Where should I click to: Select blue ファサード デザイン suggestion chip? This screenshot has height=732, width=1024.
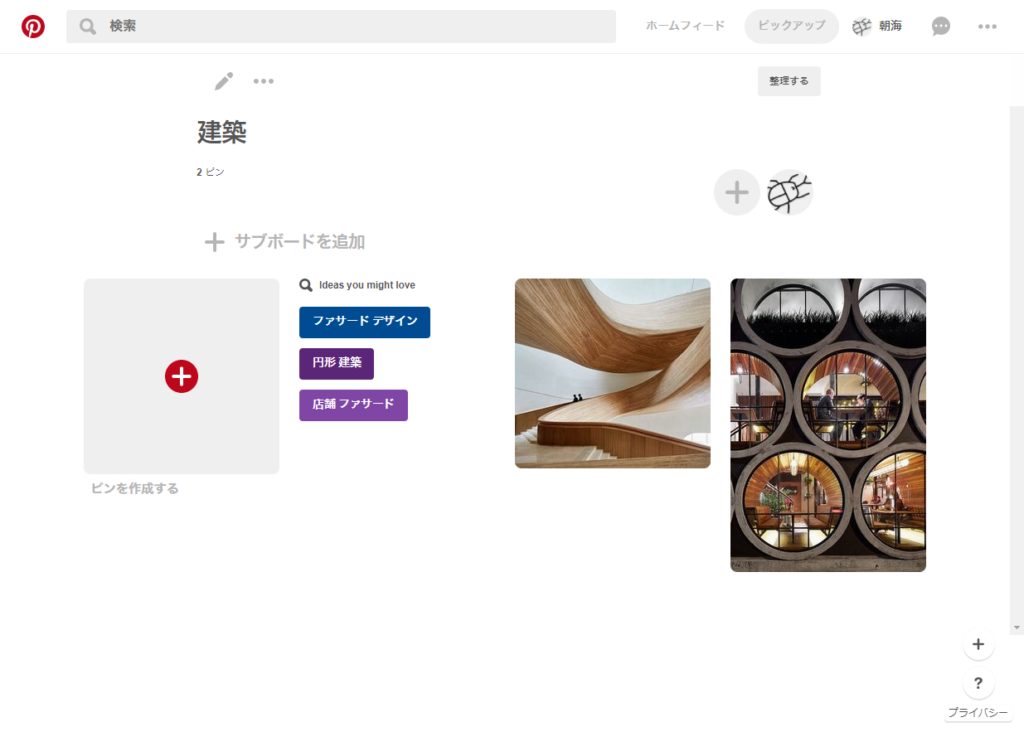pos(364,322)
